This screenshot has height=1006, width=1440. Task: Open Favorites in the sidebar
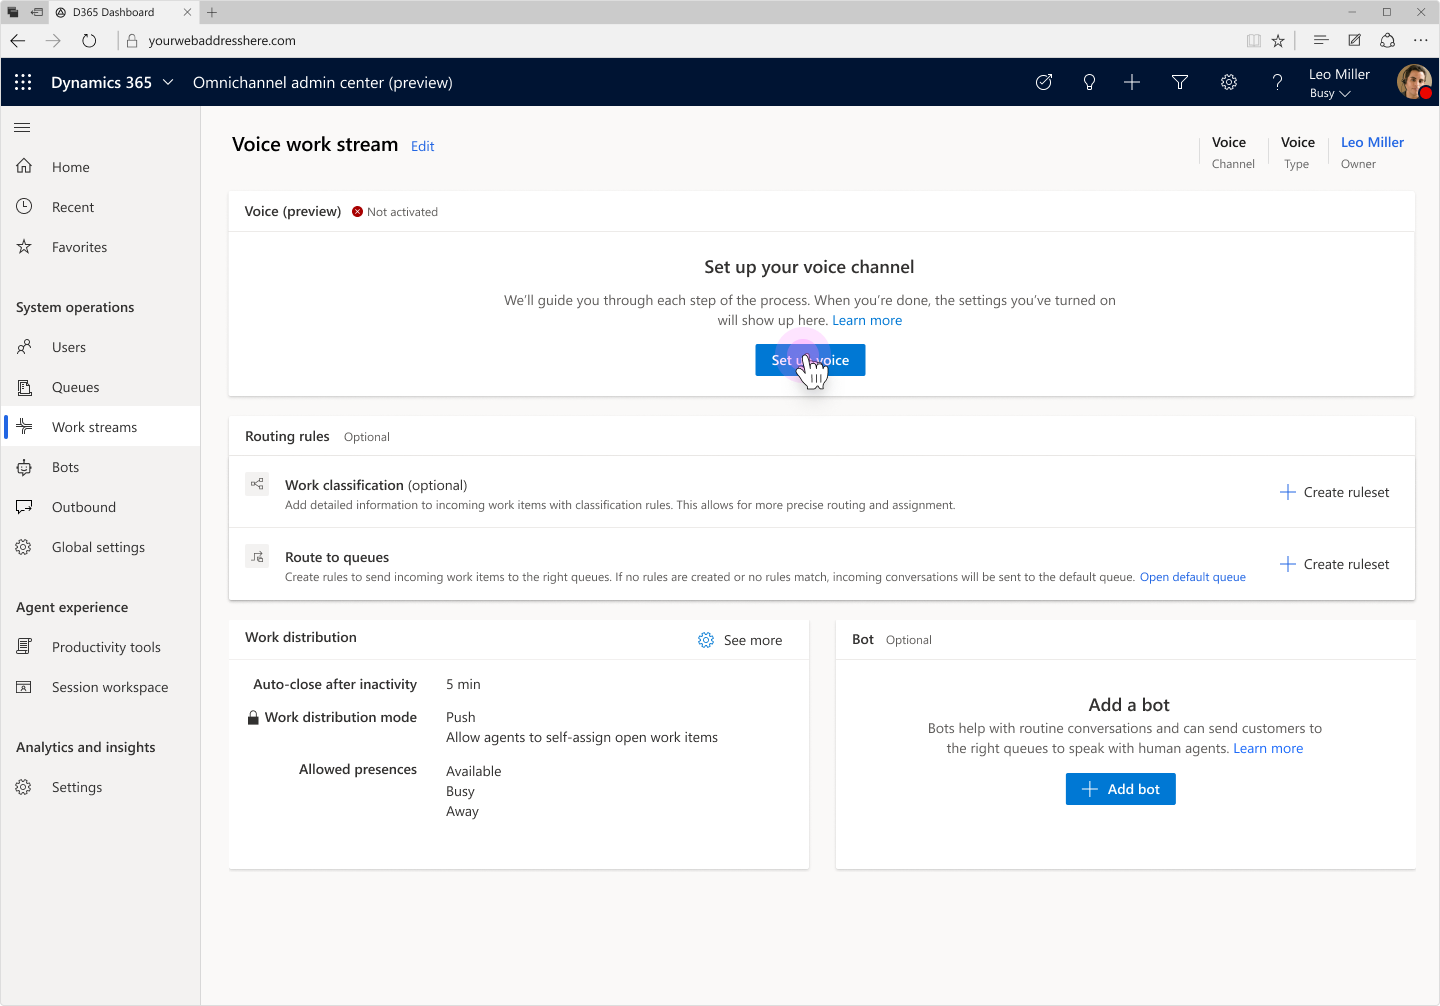100,247
